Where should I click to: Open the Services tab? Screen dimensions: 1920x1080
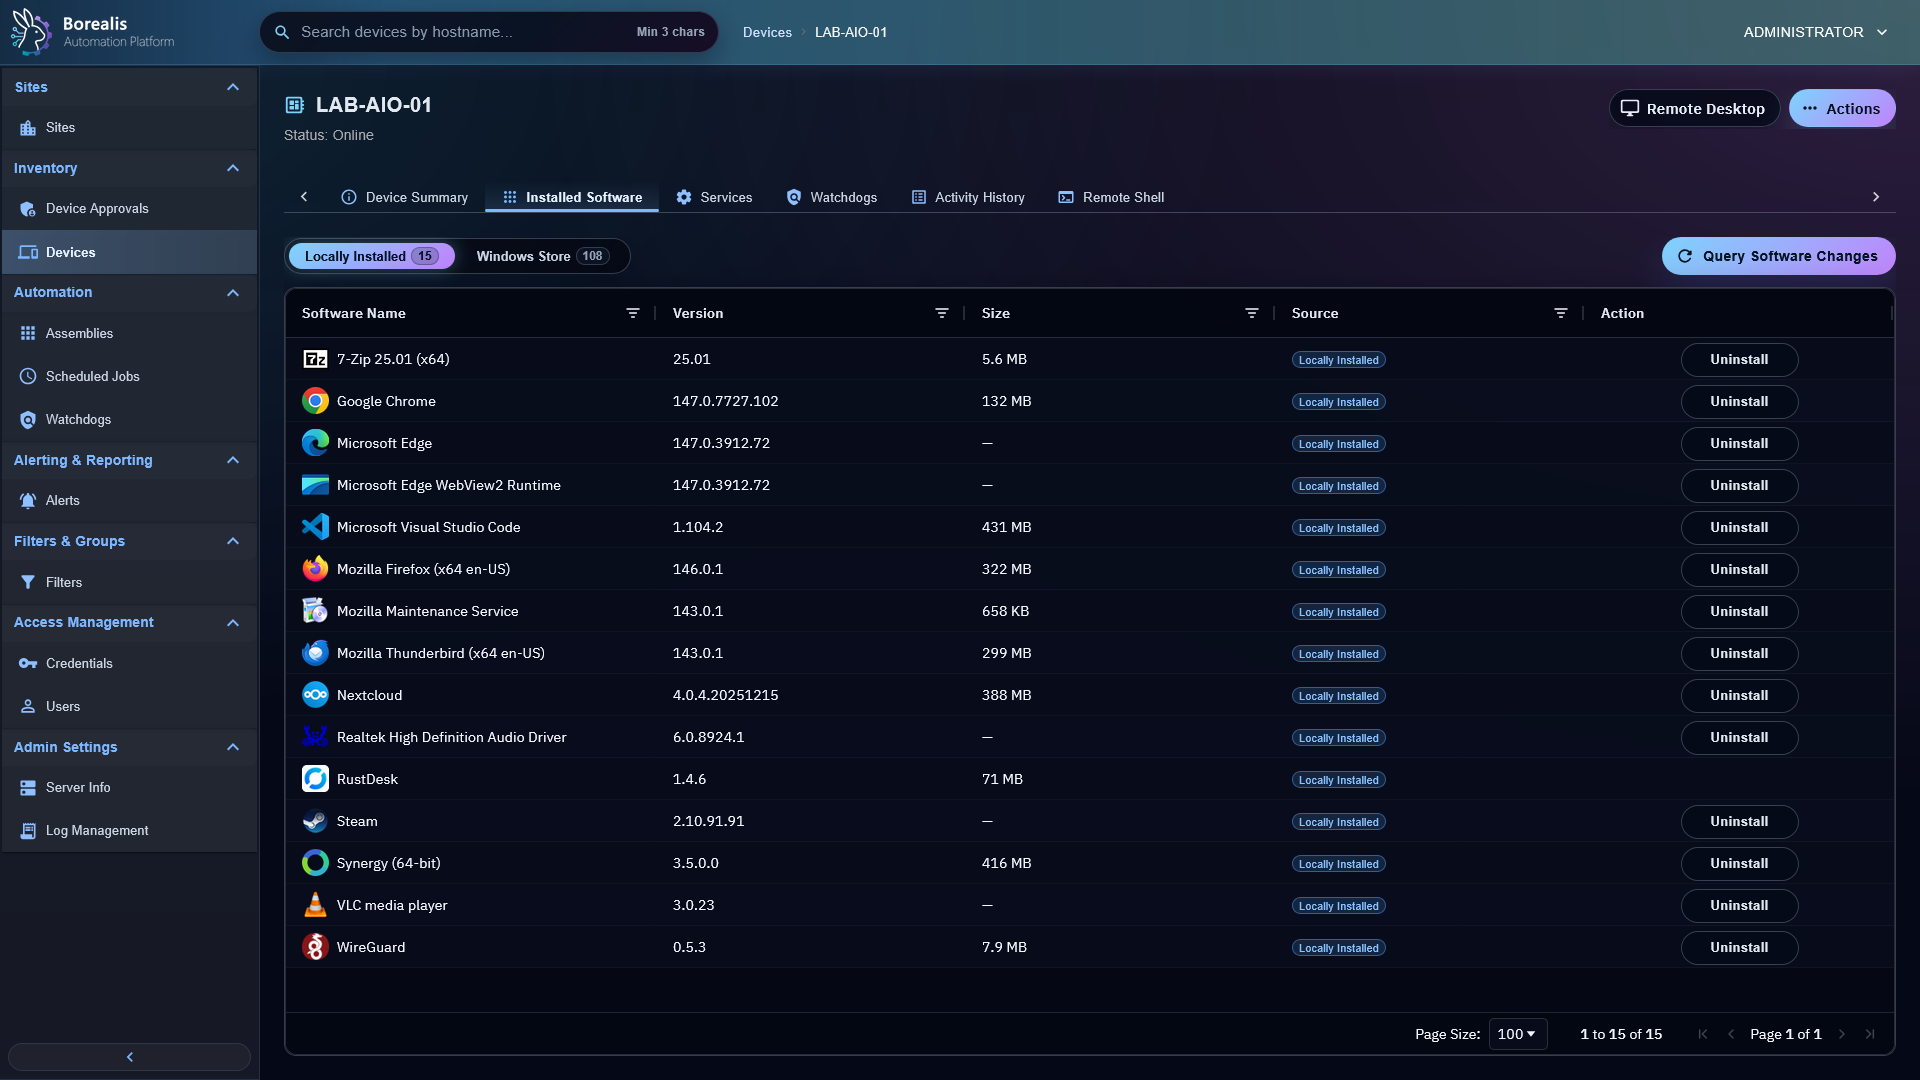tap(714, 197)
